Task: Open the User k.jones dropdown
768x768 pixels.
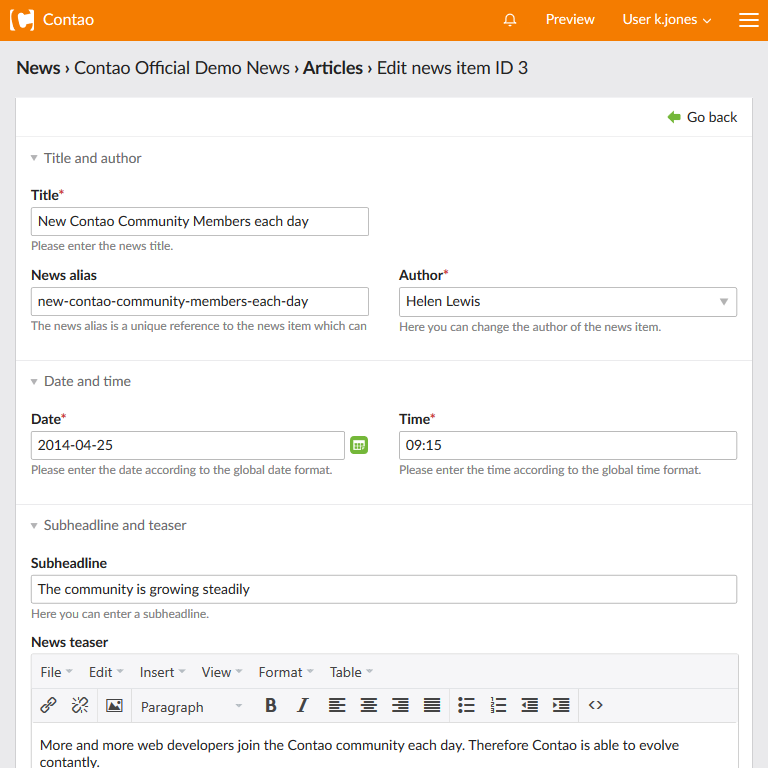Action: (667, 20)
